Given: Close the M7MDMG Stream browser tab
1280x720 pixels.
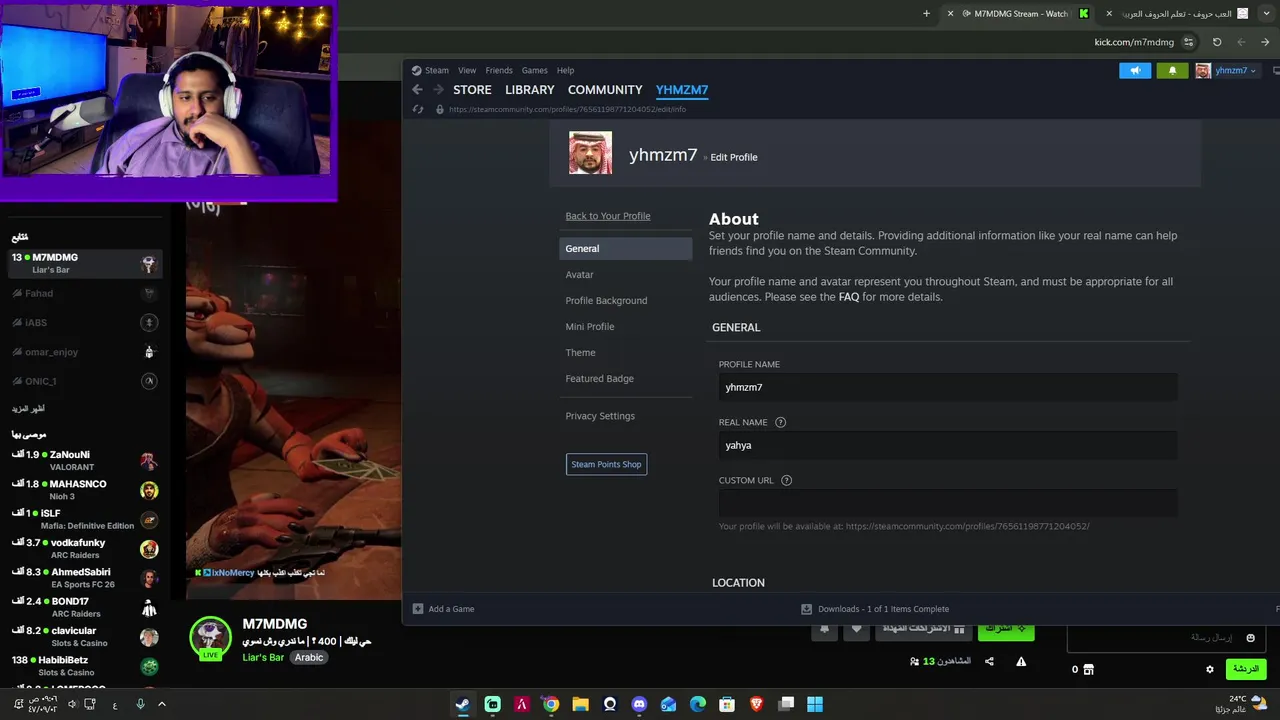Looking at the screenshot, I should tap(950, 14).
